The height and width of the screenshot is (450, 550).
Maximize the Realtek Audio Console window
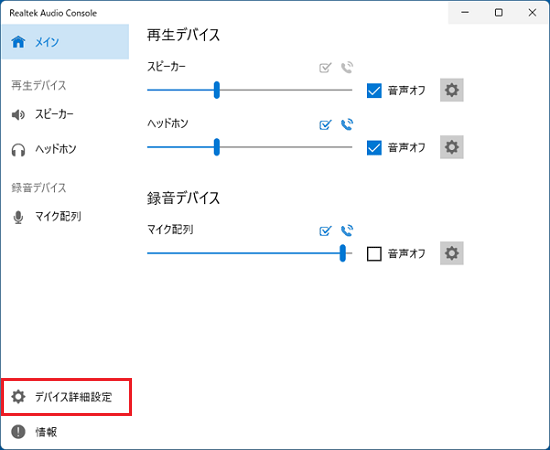click(x=498, y=13)
